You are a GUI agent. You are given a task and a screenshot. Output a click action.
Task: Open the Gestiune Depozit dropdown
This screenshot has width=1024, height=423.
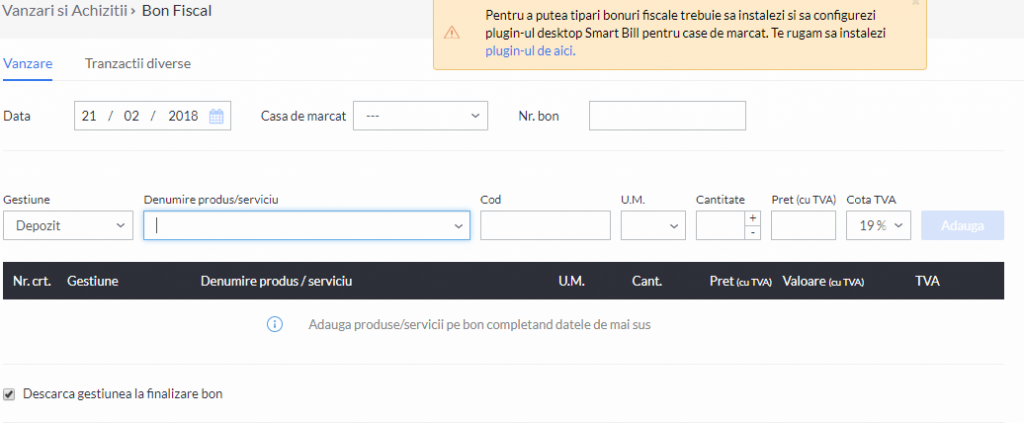click(x=68, y=225)
